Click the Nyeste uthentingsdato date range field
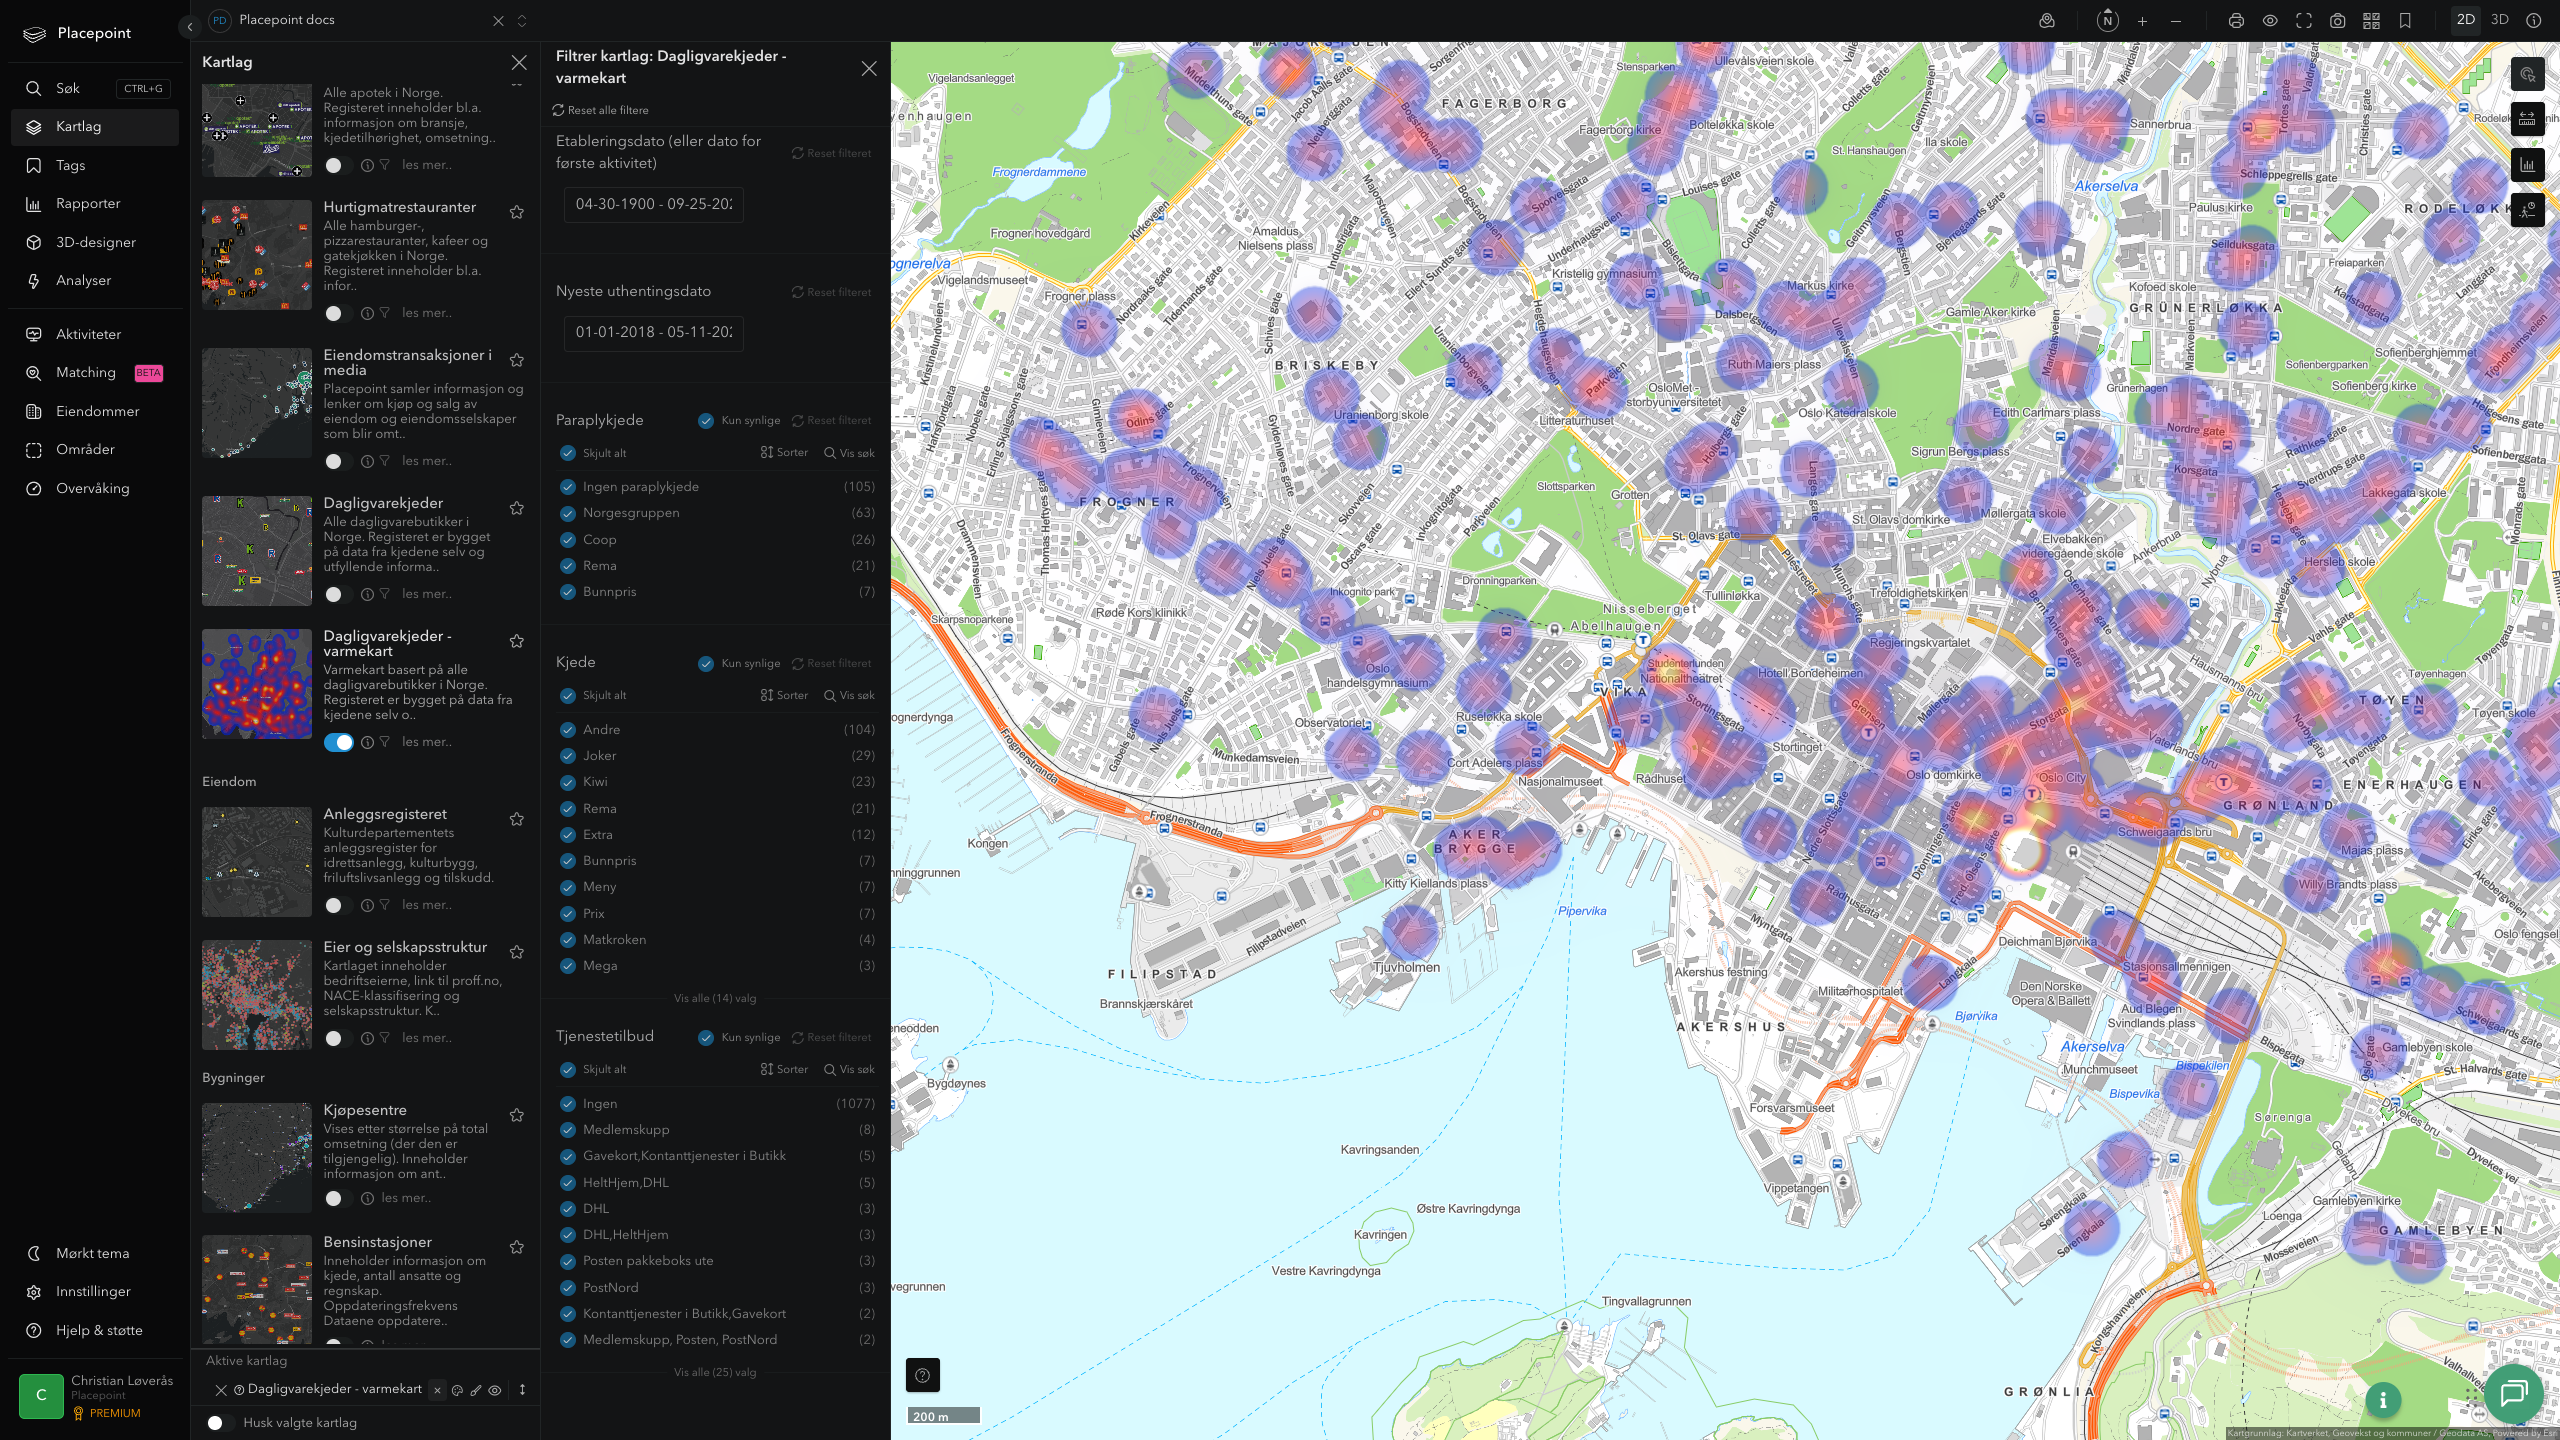Viewport: 2560px width, 1440px height. pos(654,333)
